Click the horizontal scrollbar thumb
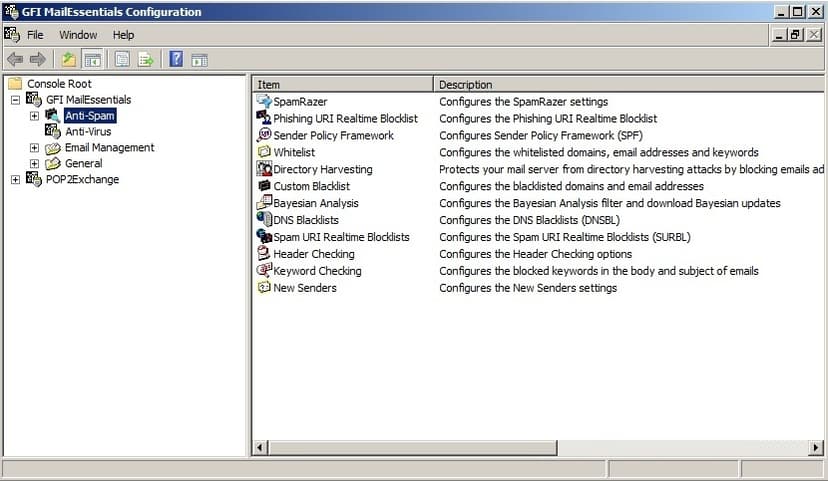 click(412, 448)
